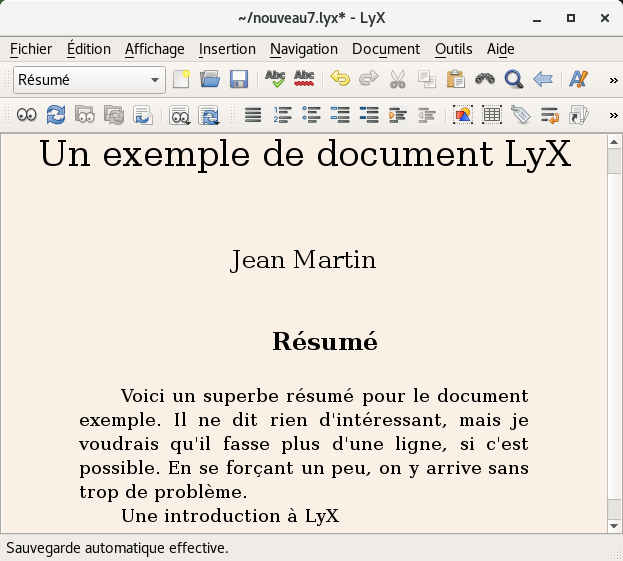Save the document with floppy icon

[x=239, y=79]
